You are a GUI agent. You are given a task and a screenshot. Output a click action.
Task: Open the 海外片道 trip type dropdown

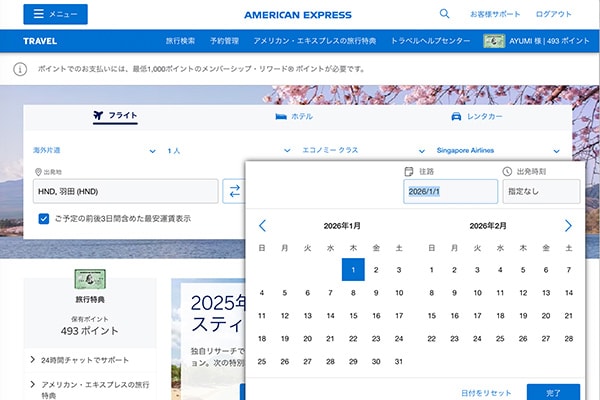pyautogui.click(x=90, y=150)
